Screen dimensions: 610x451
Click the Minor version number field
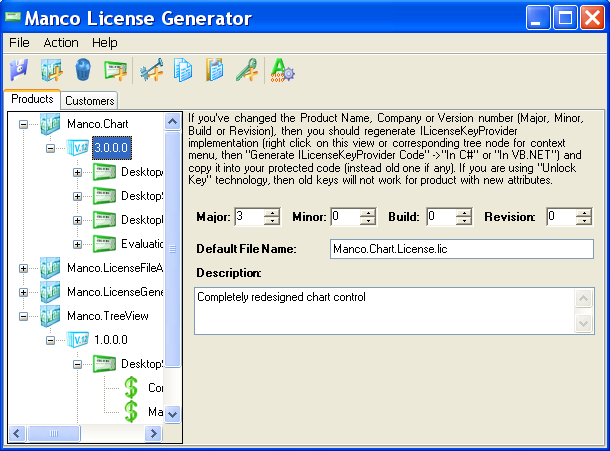(x=345, y=217)
